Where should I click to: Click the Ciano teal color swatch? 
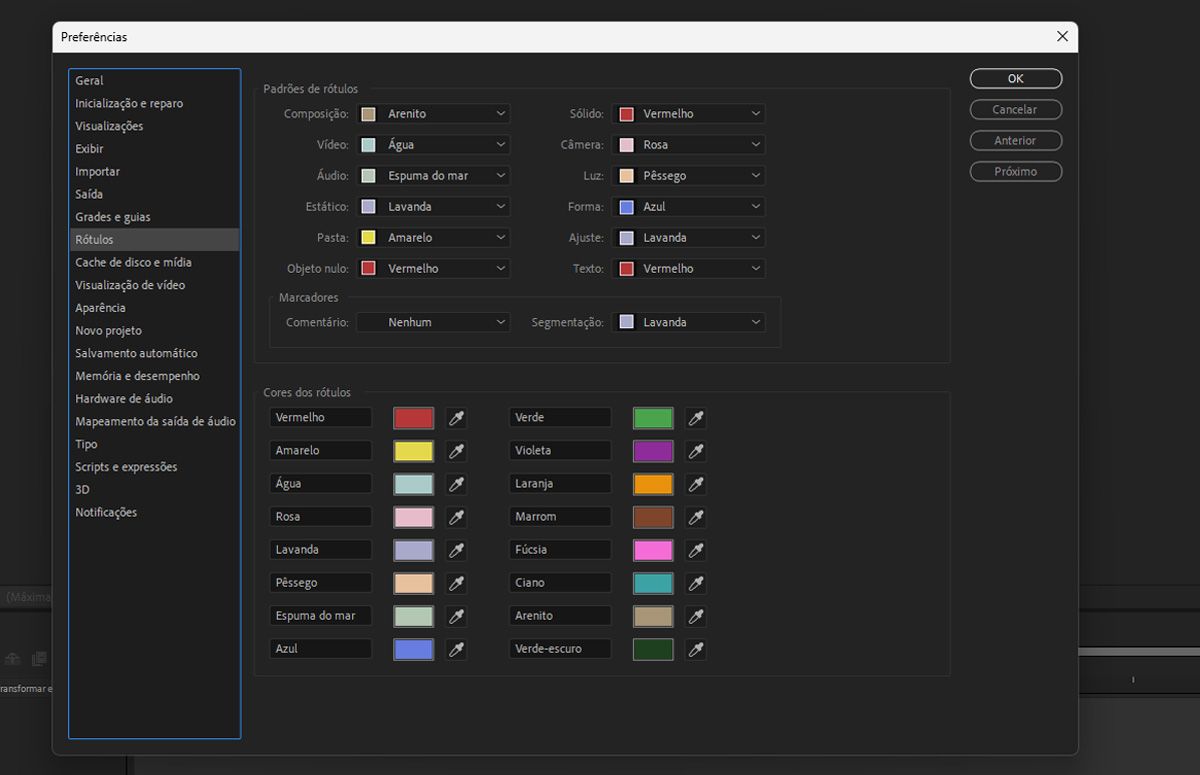(x=653, y=583)
